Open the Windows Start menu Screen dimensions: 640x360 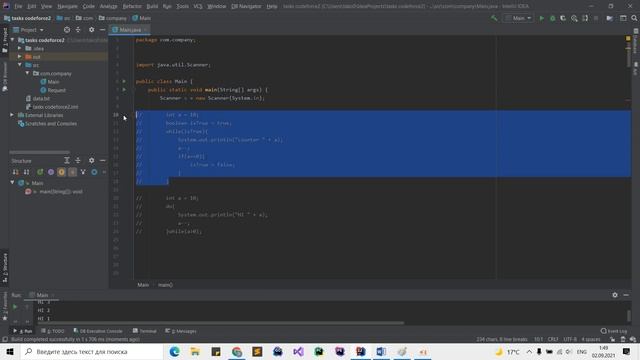(x=10, y=351)
